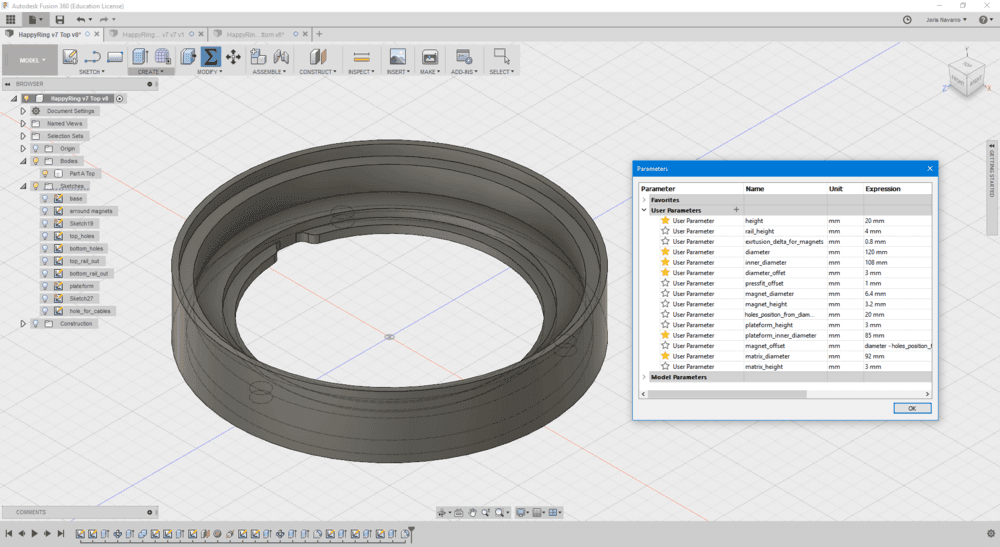This screenshot has width=1000, height=547.
Task: Collapse the Sketches folder
Action: pos(23,186)
